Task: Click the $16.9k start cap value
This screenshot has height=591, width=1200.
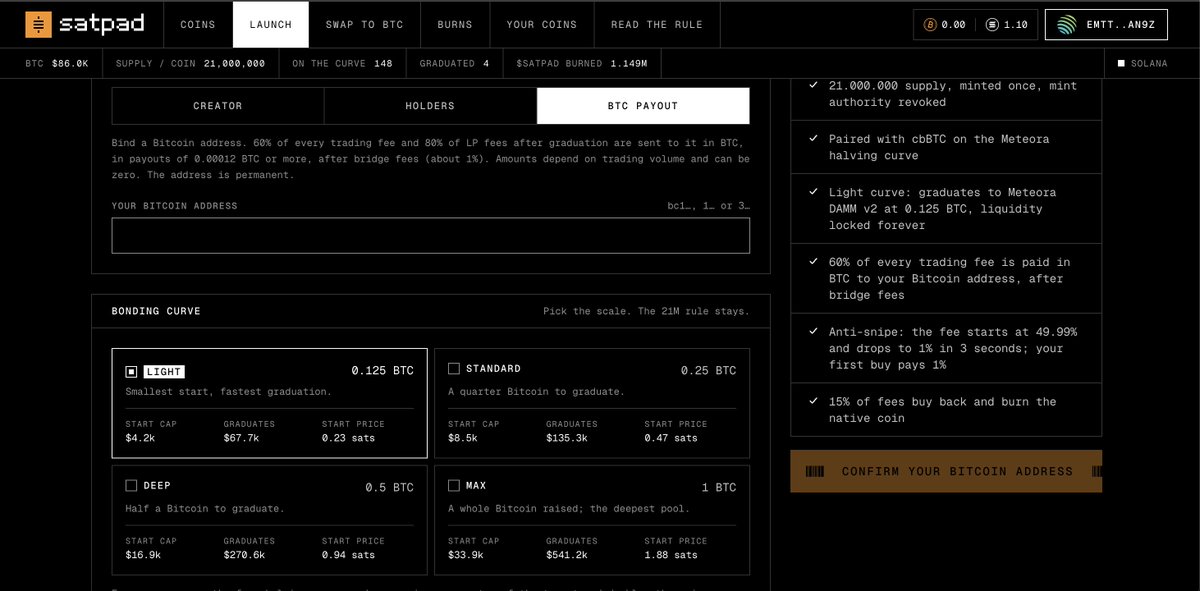Action: click(144, 555)
